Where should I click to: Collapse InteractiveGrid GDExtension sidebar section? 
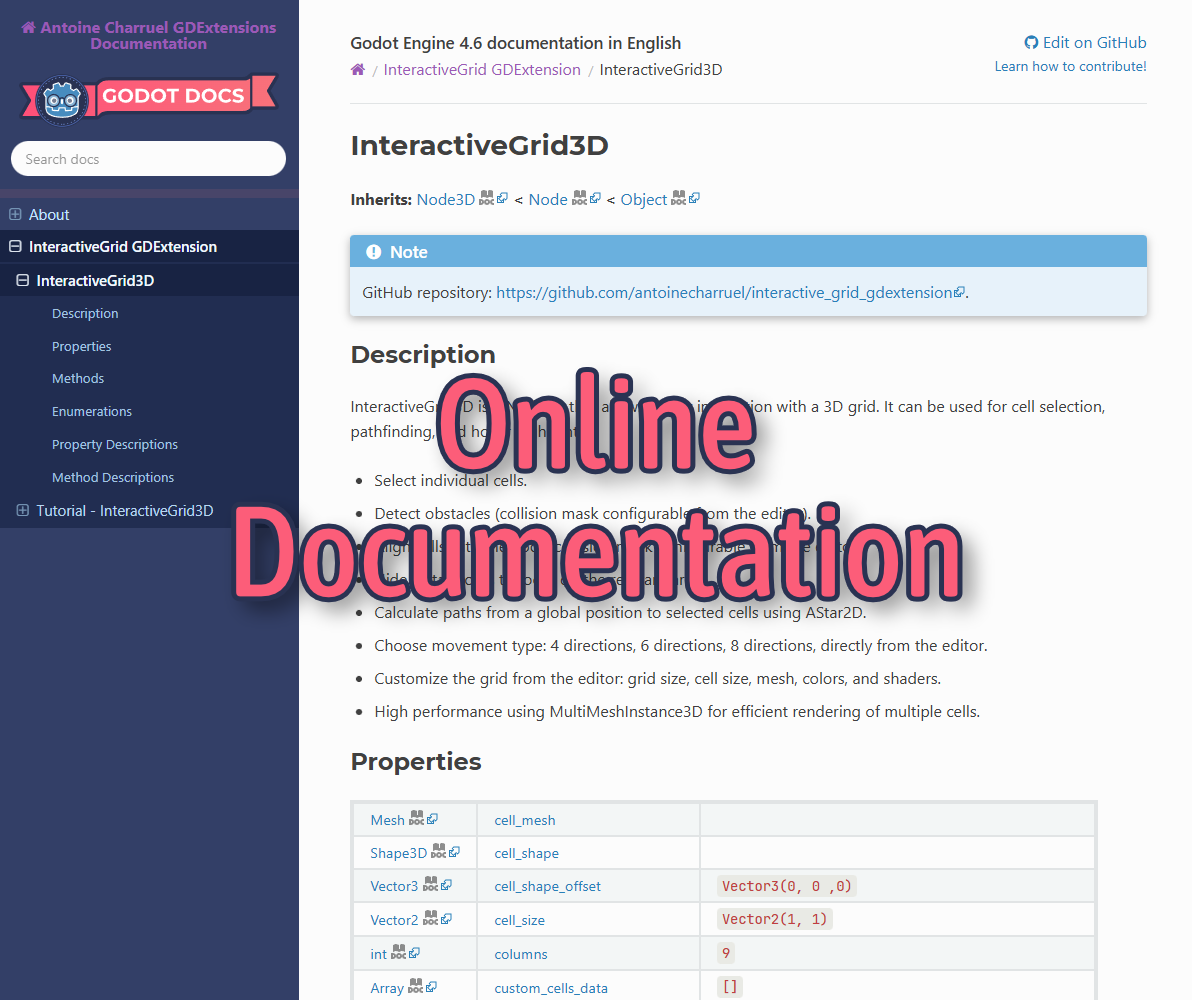pyautogui.click(x=15, y=246)
